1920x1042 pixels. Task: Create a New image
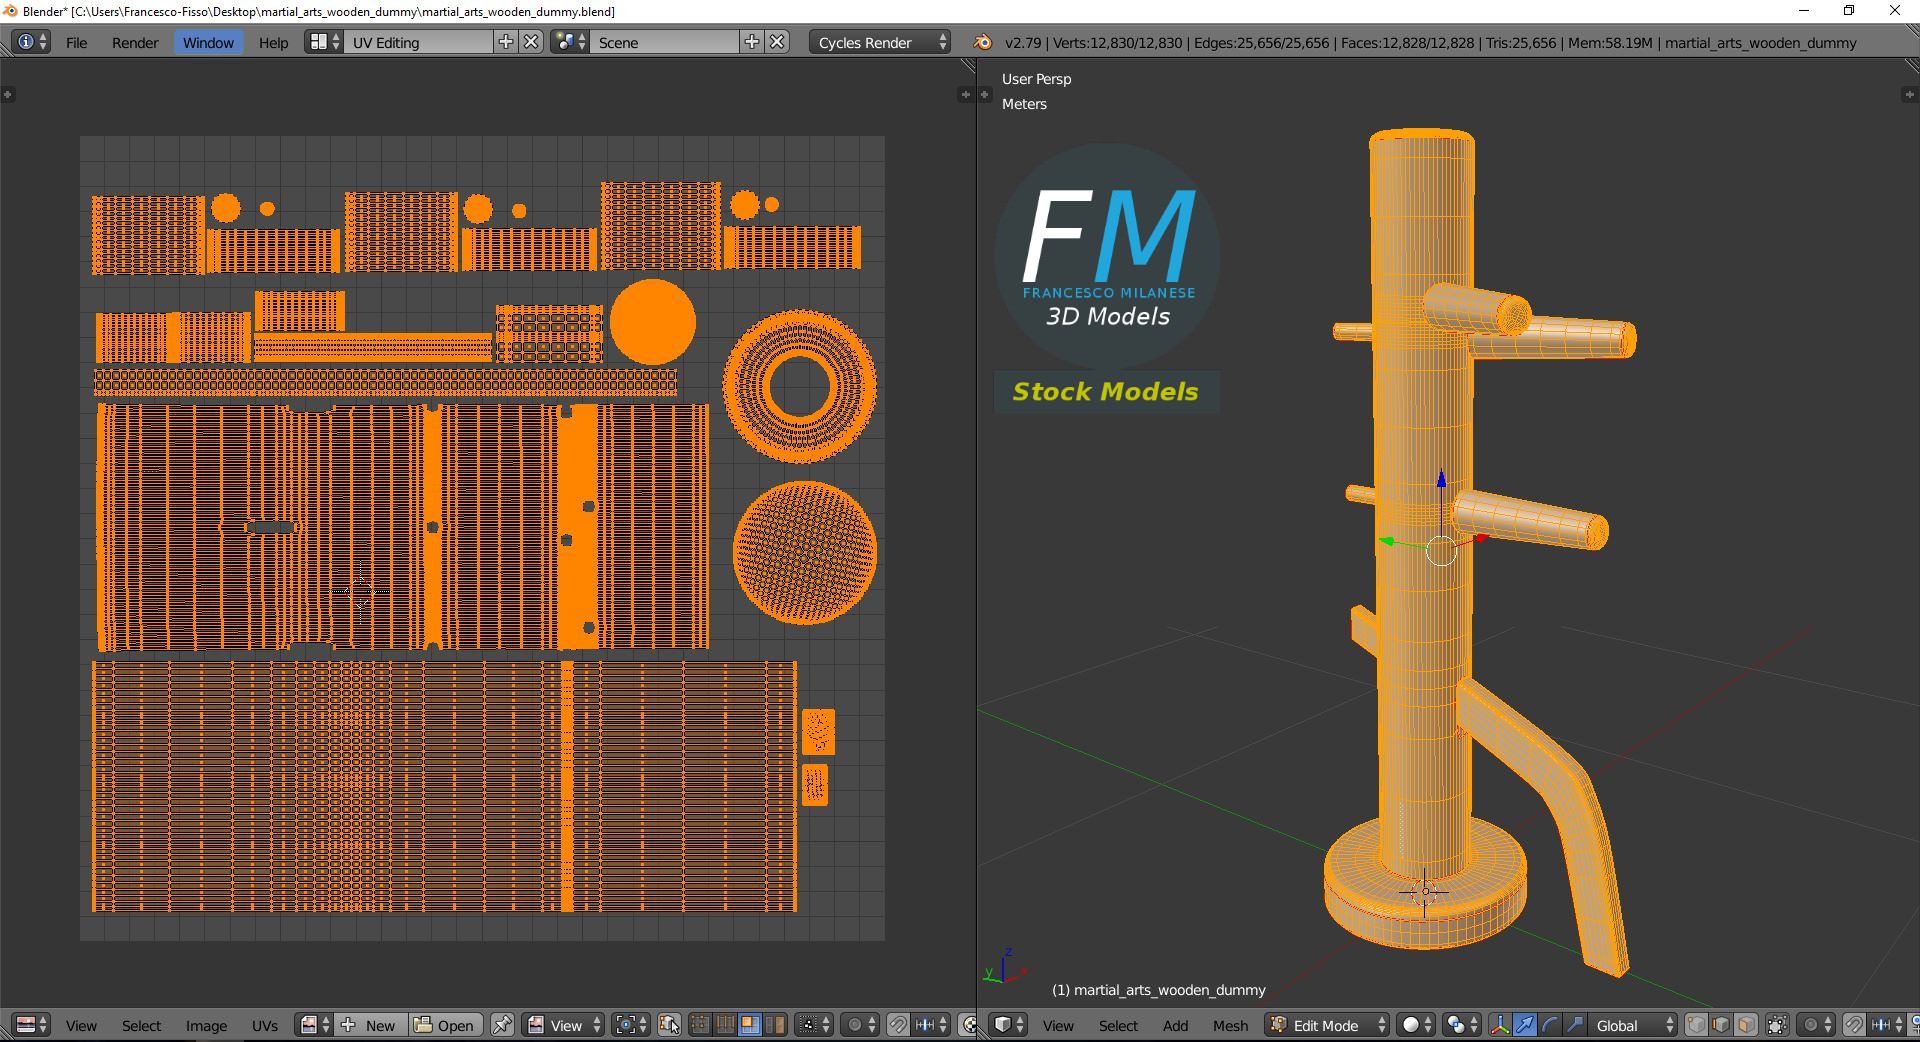(370, 1025)
